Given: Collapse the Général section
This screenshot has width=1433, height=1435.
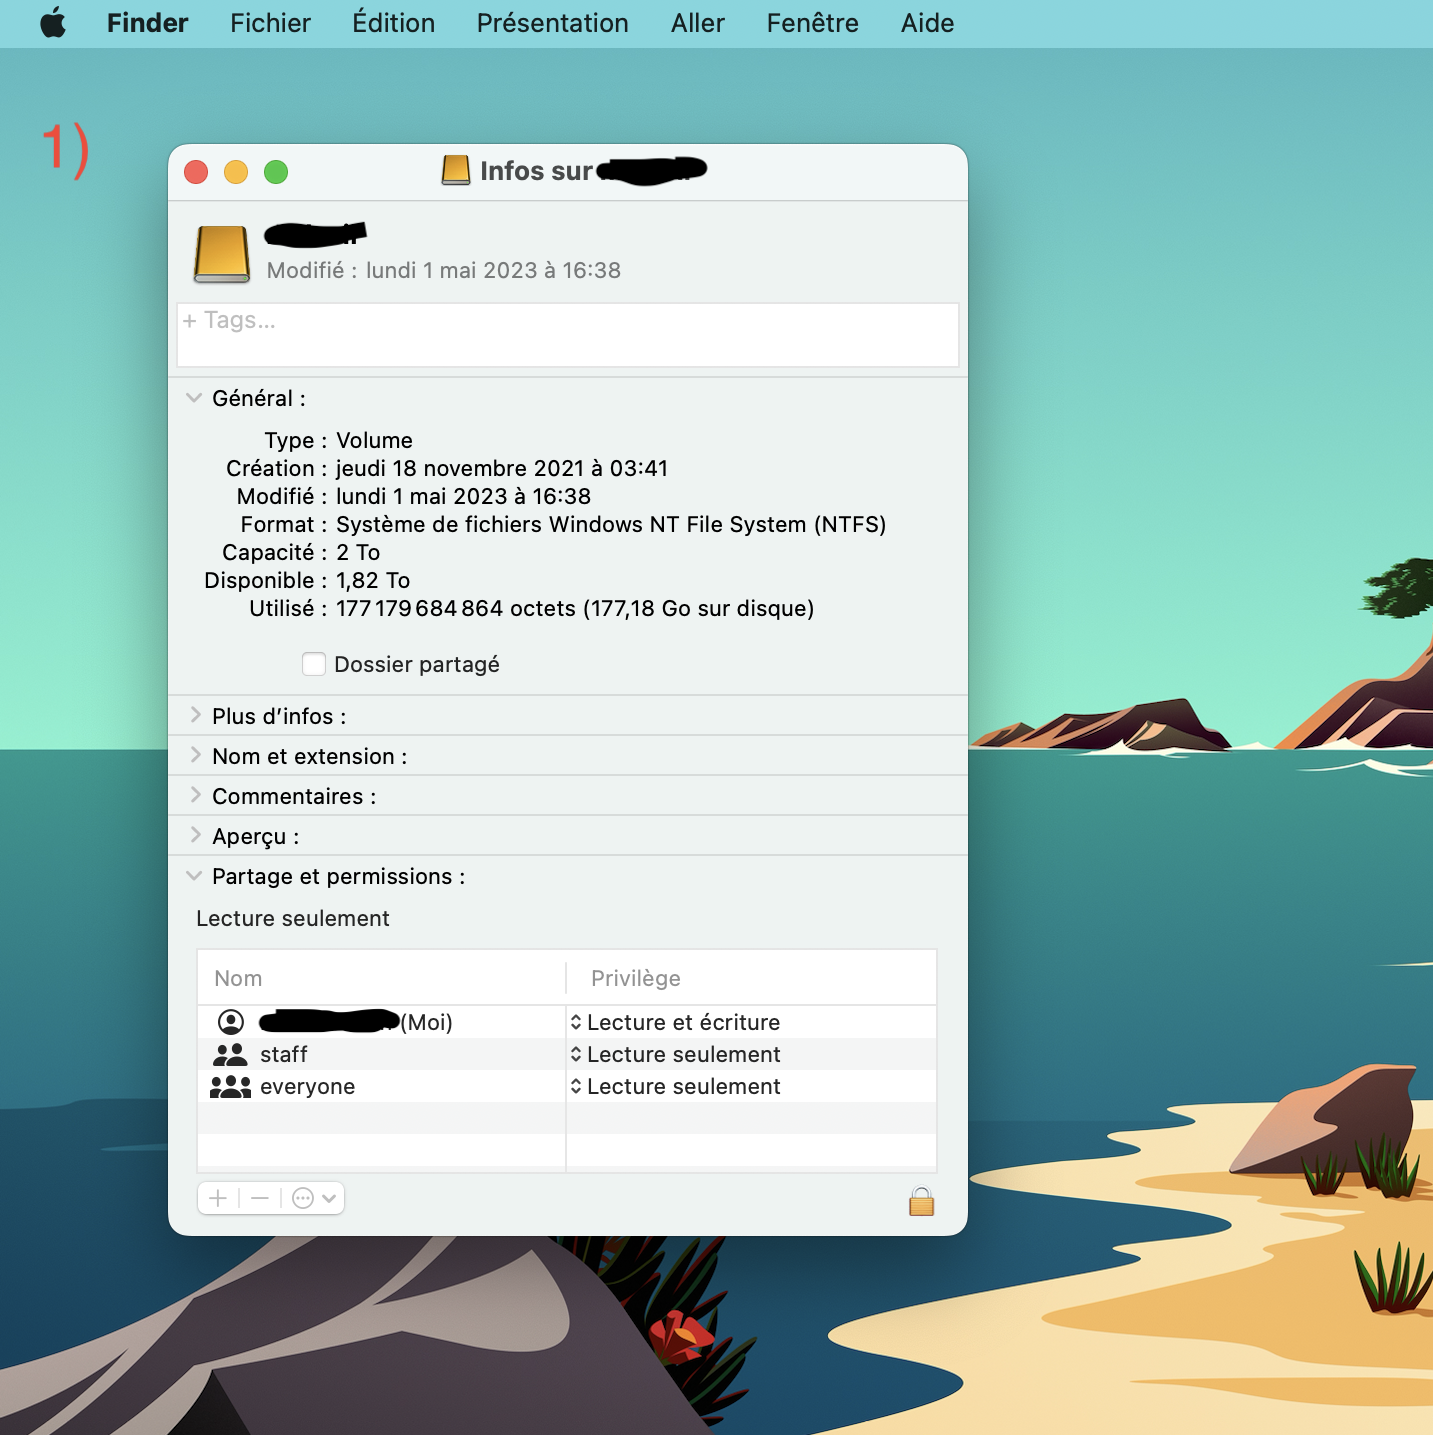Looking at the screenshot, I should (194, 398).
